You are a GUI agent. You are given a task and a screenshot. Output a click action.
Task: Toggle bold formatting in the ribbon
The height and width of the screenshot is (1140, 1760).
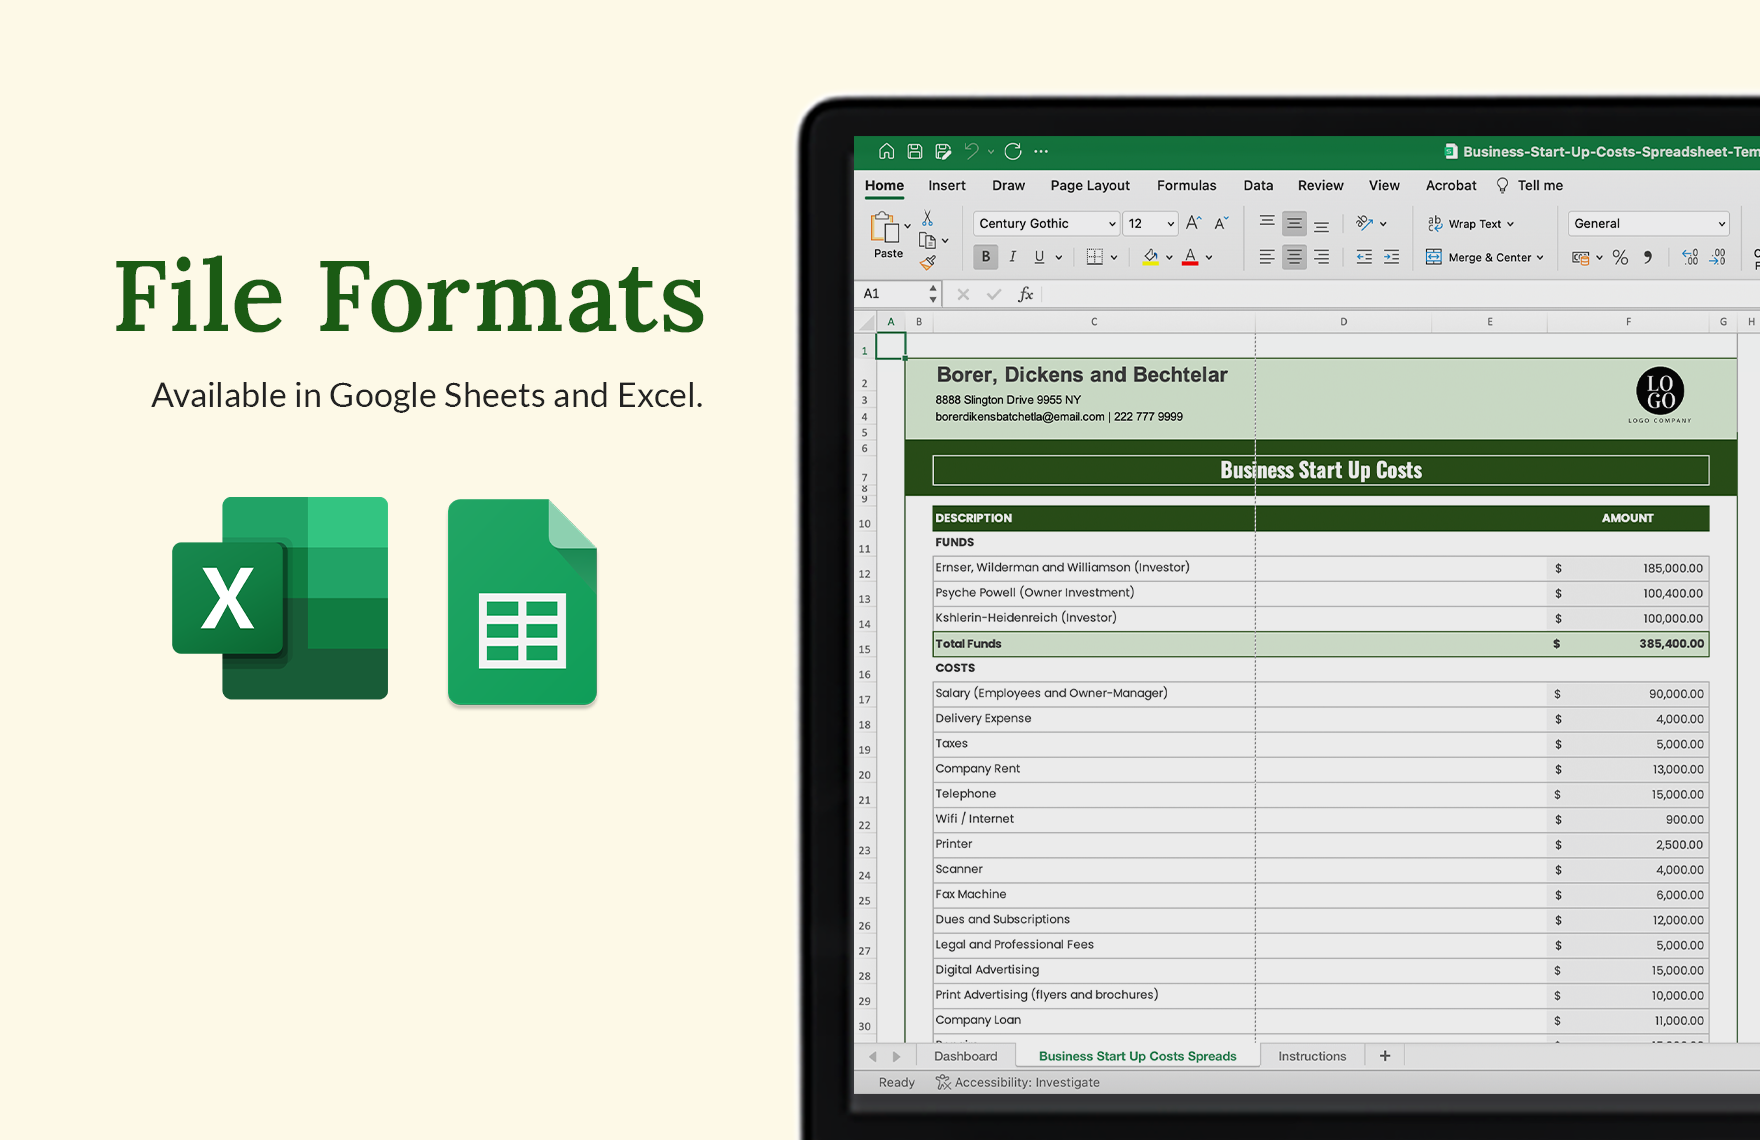coord(986,257)
